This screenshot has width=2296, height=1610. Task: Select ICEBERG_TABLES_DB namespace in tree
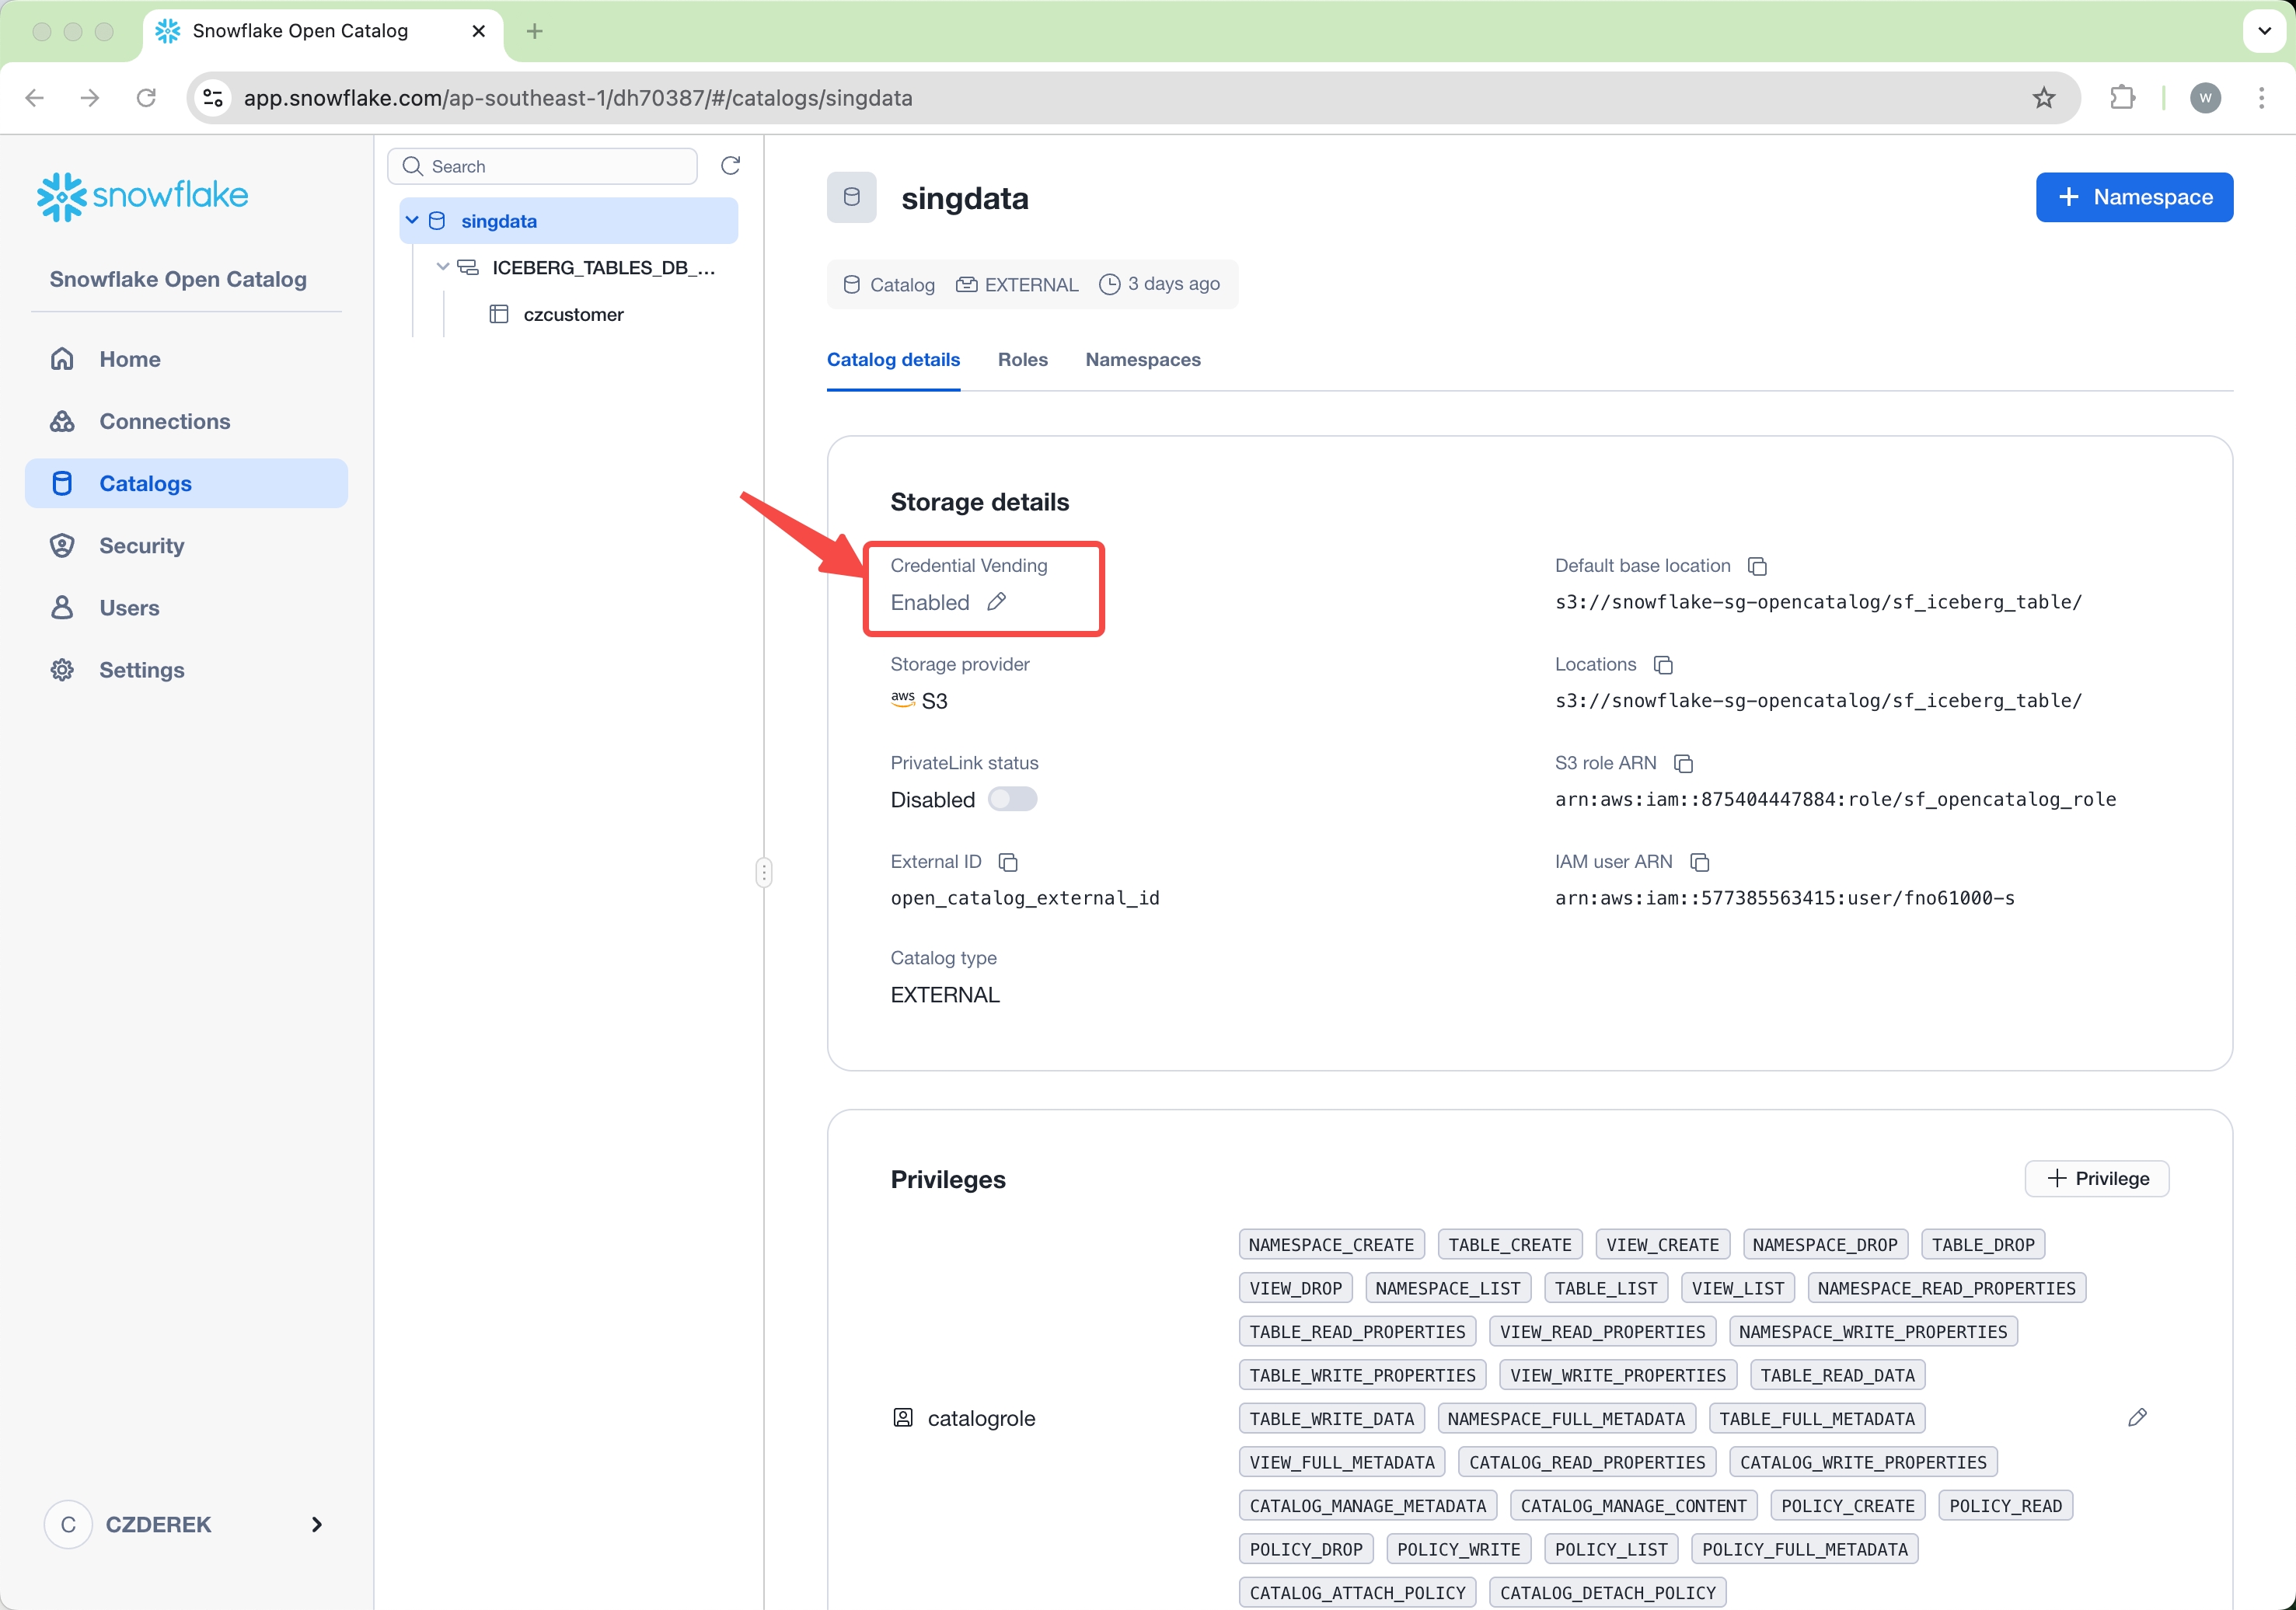pyautogui.click(x=602, y=267)
